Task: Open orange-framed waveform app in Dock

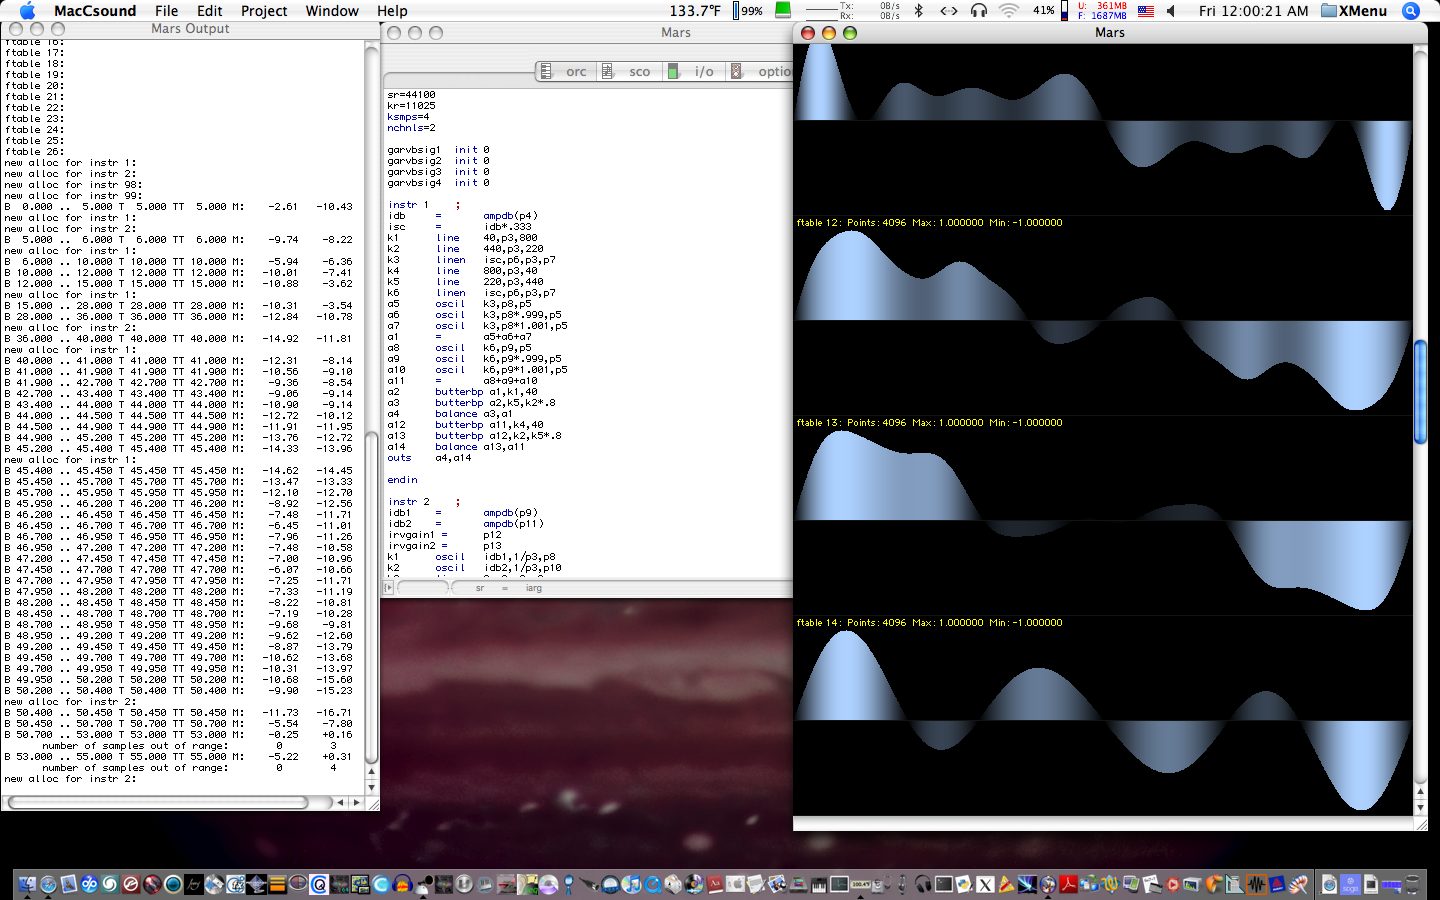Action: [1256, 884]
